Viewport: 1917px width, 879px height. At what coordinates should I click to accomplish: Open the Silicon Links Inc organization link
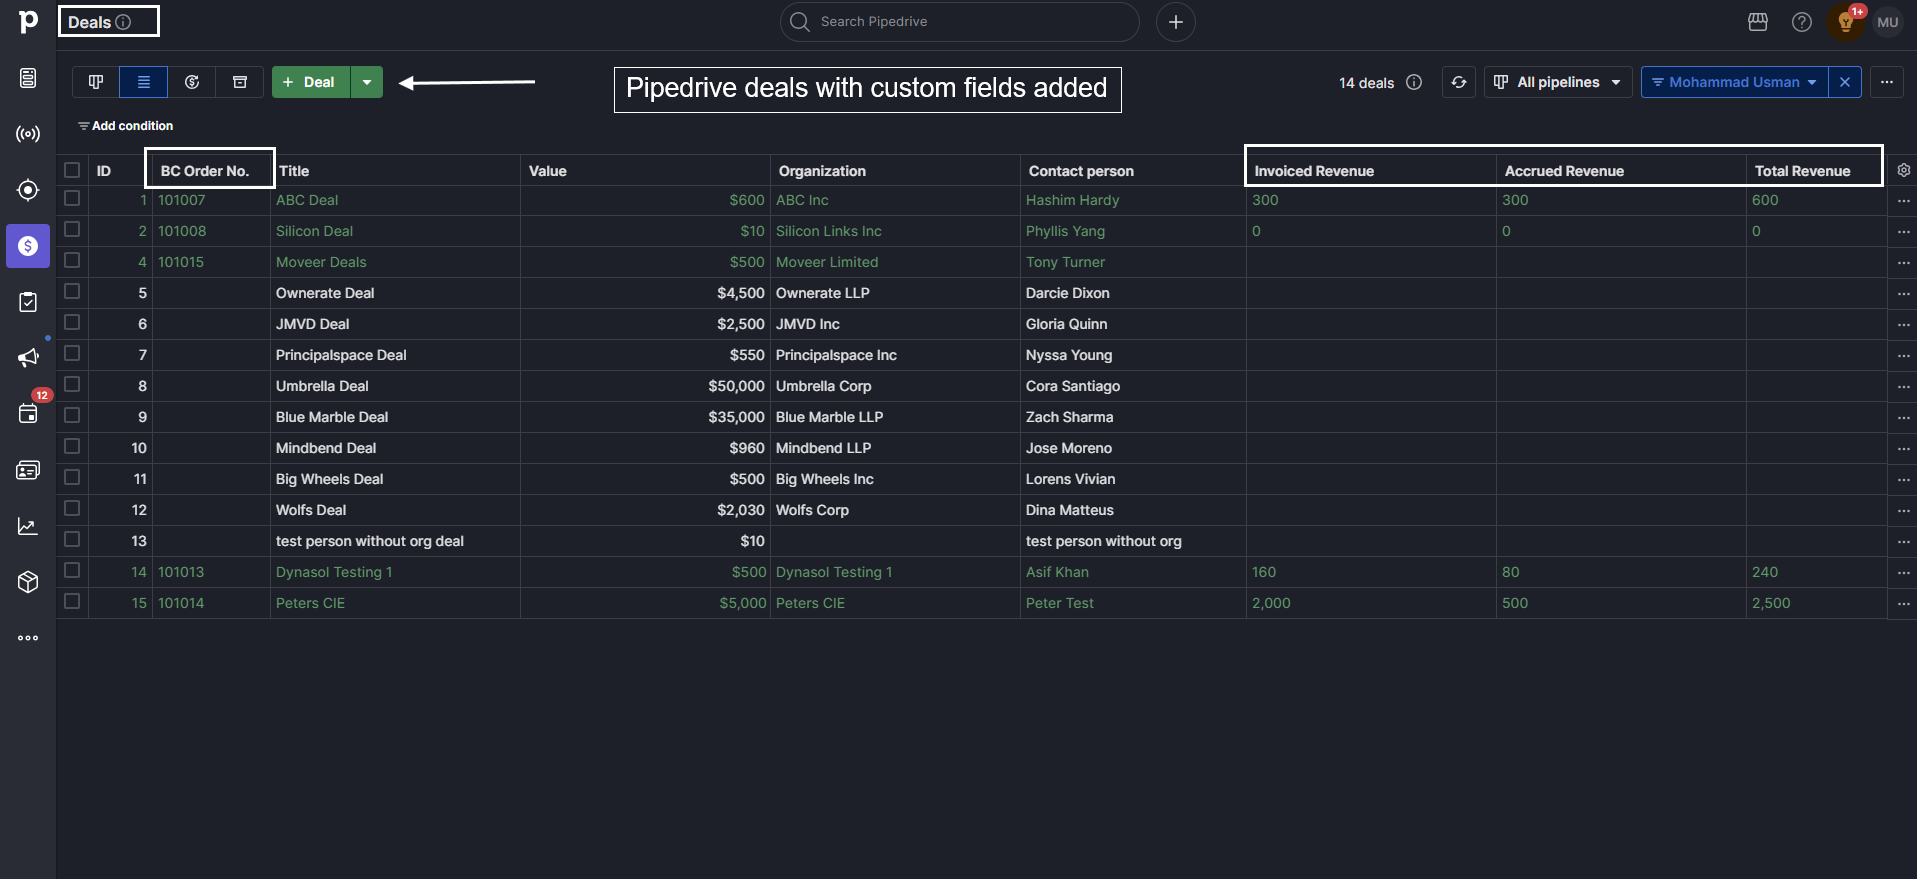coord(829,231)
